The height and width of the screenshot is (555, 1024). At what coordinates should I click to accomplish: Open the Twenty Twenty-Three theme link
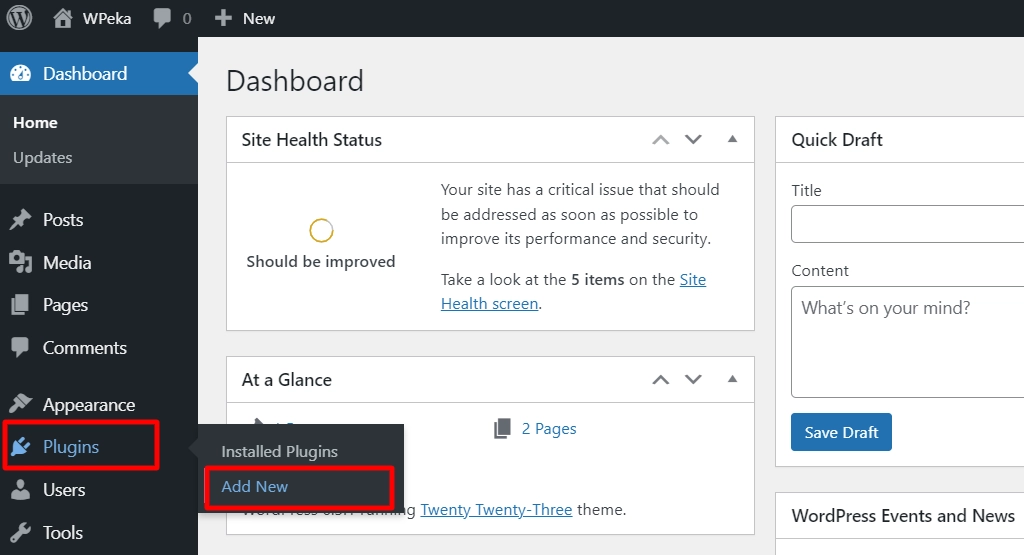pyautogui.click(x=496, y=509)
